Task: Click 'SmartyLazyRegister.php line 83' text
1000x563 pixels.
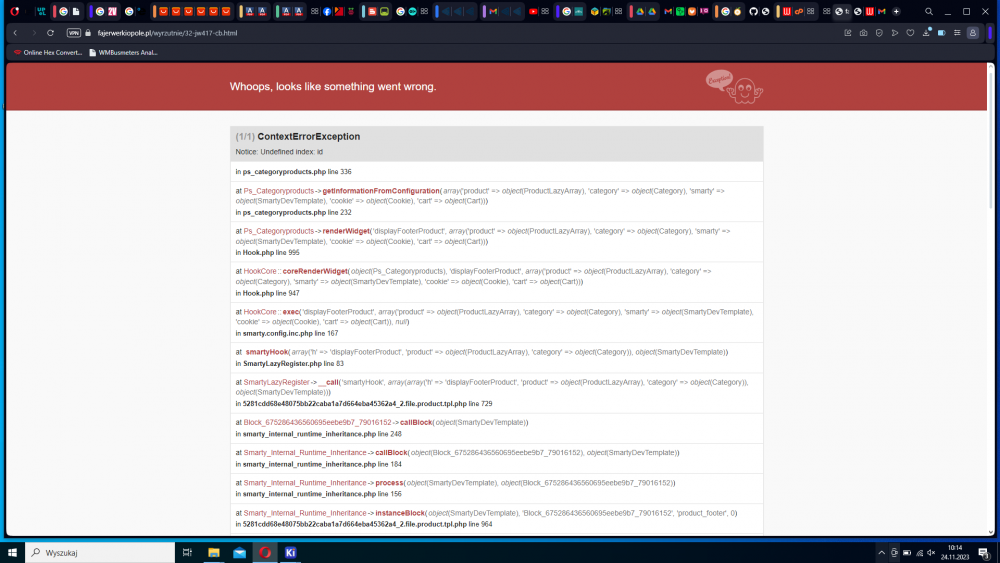Action: point(293,363)
